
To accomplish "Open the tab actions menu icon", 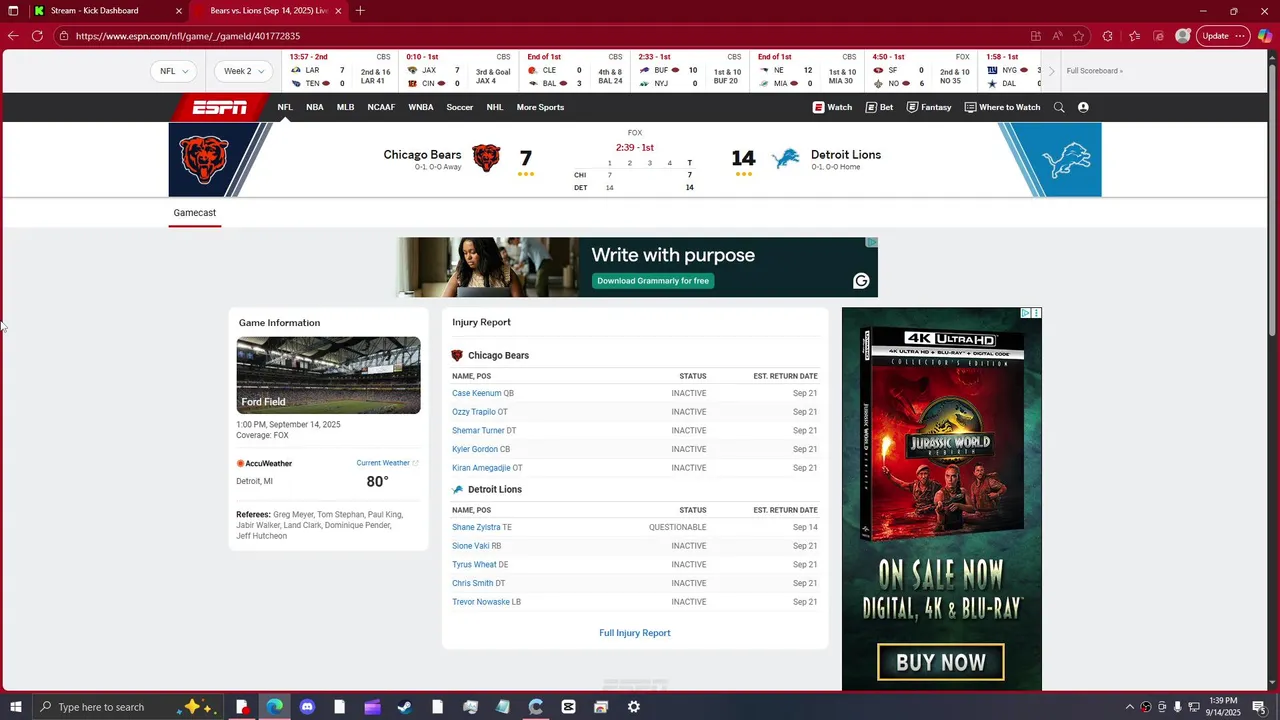I will point(13,11).
